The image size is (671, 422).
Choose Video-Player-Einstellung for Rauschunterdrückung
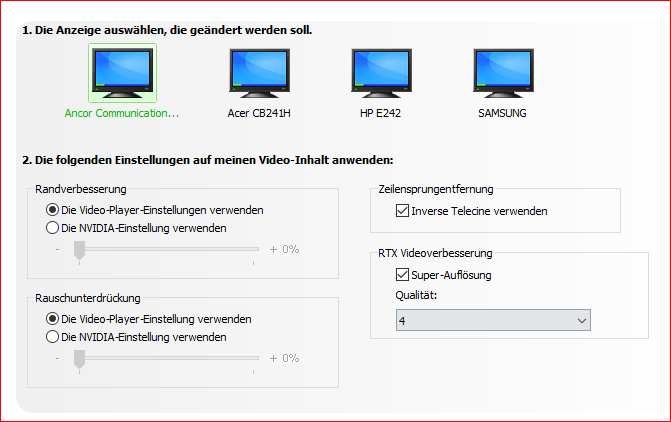52,319
